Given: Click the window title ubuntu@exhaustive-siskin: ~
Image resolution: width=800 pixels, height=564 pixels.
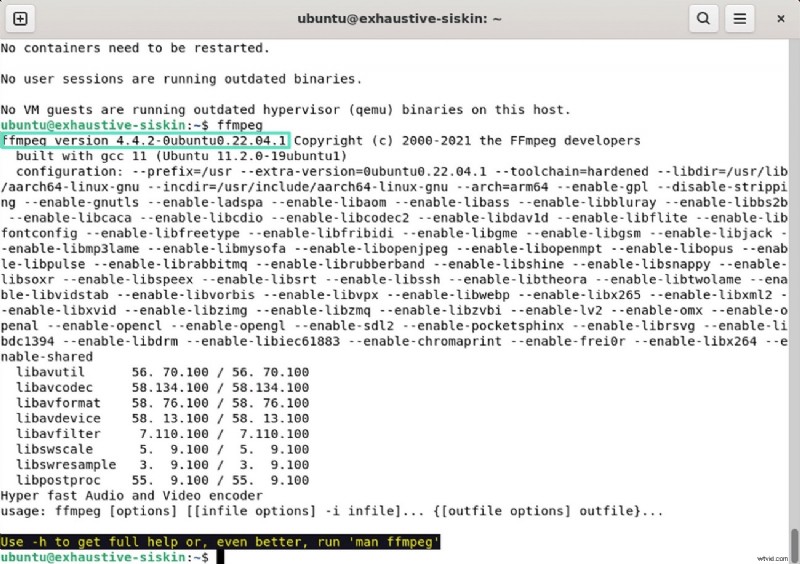Looking at the screenshot, I should coord(399,19).
